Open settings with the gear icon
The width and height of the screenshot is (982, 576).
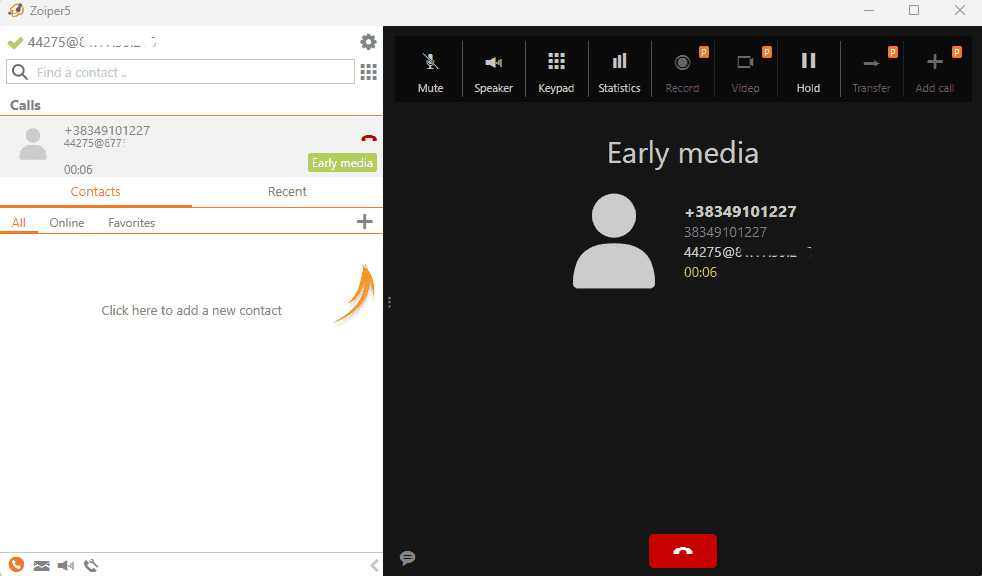click(368, 42)
